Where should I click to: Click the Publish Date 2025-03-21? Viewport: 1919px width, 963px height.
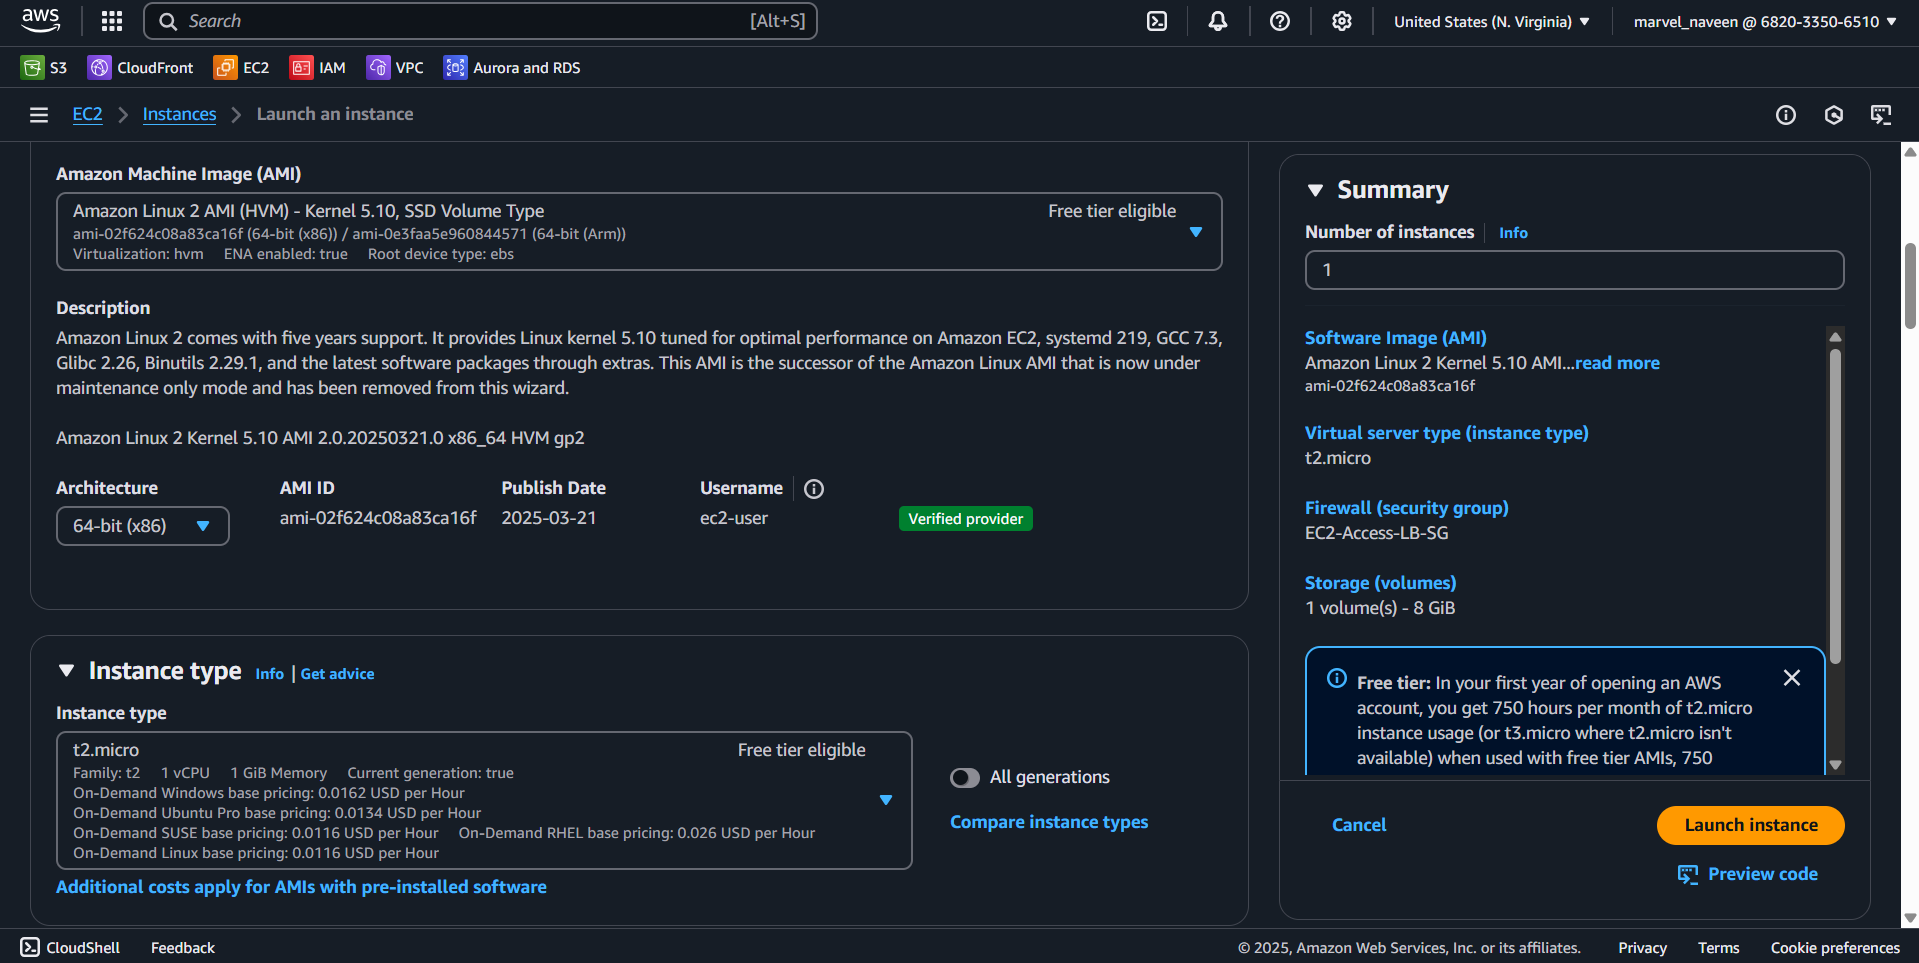(548, 518)
